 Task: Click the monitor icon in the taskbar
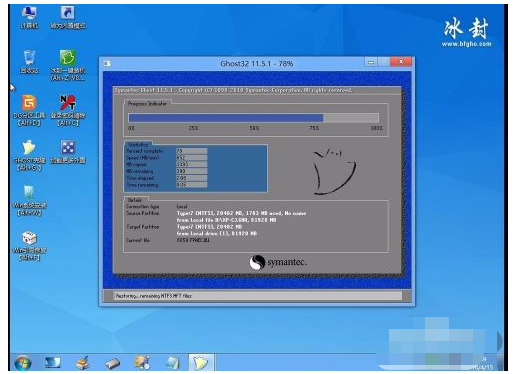pos(52,363)
